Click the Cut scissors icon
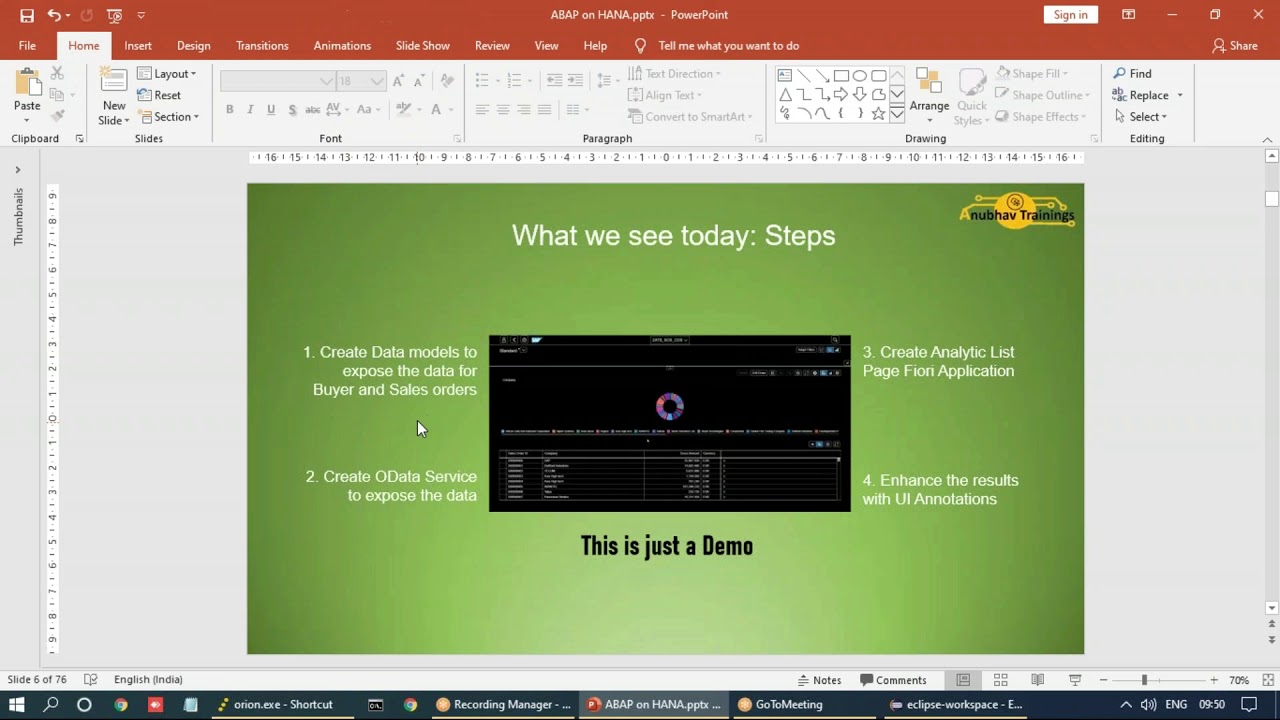 57,73
